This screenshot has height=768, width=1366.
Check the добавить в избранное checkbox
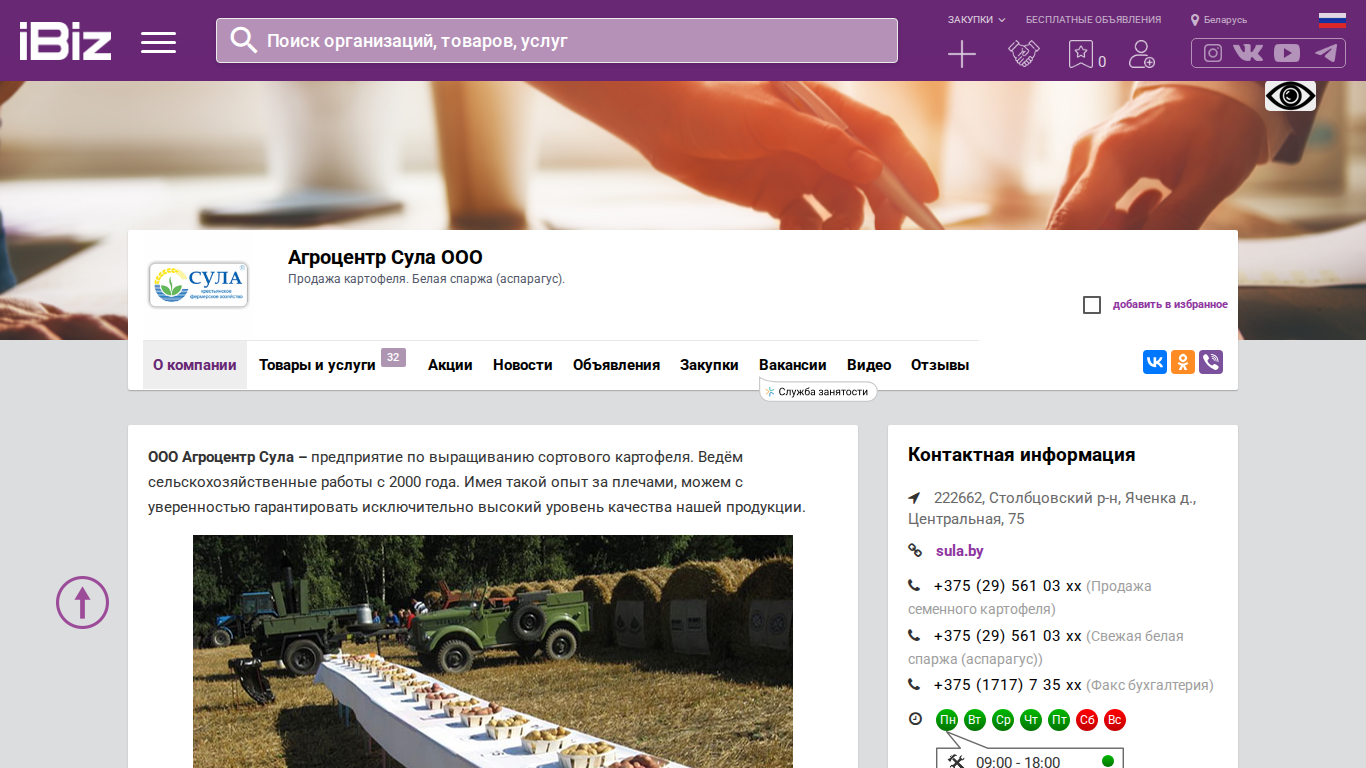point(1092,305)
